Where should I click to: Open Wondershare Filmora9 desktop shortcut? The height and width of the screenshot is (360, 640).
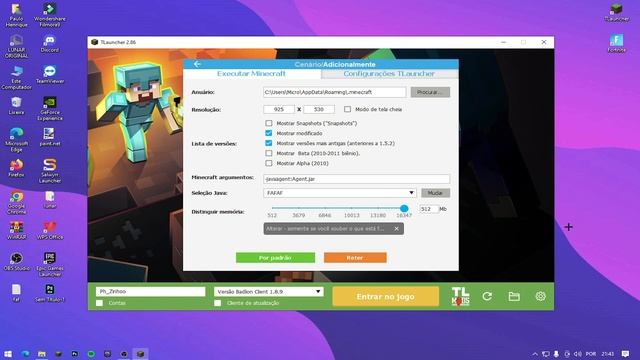50,15
